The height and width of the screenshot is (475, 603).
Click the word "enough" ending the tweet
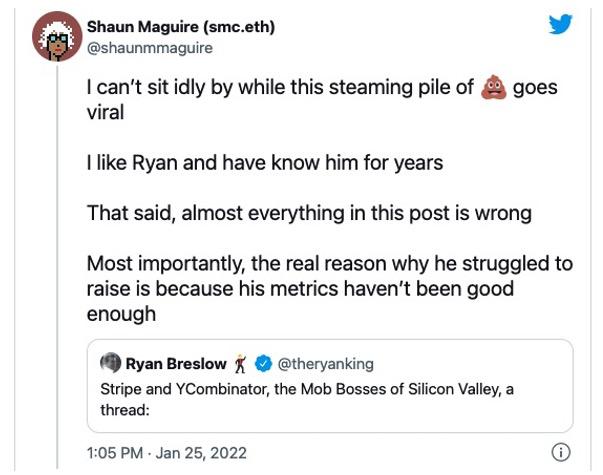click(121, 315)
